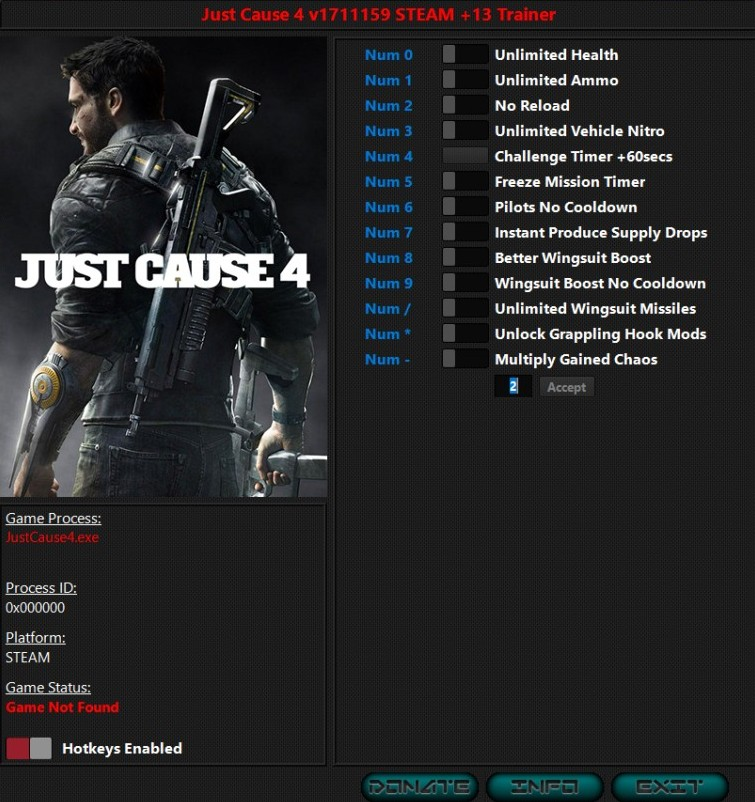Click the DONATE button
Viewport: 755px width, 802px height.
419,787
